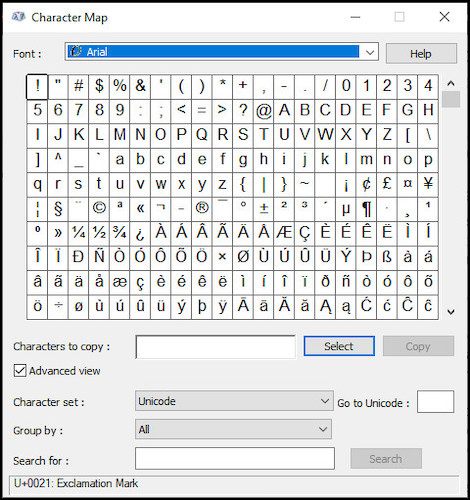The height and width of the screenshot is (500, 470).
Task: Click in the Search for text field
Action: pyautogui.click(x=235, y=459)
